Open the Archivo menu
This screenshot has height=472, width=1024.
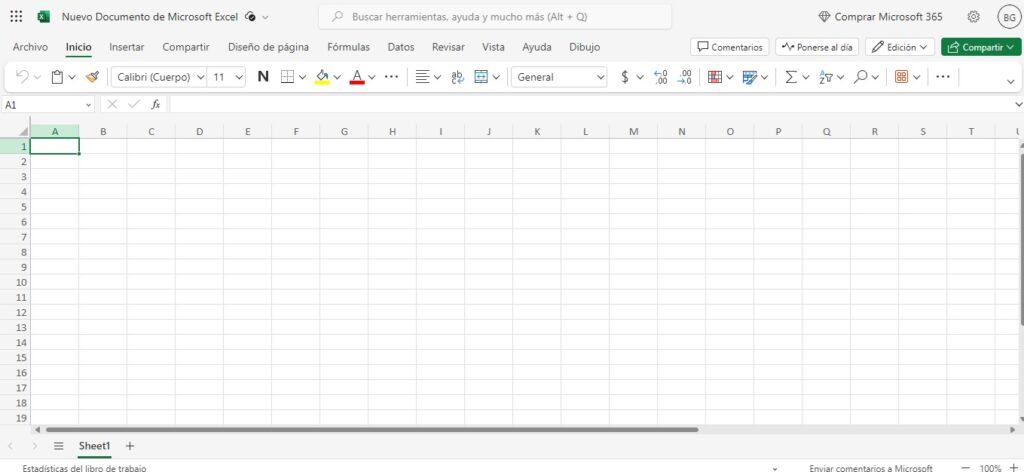(x=30, y=47)
